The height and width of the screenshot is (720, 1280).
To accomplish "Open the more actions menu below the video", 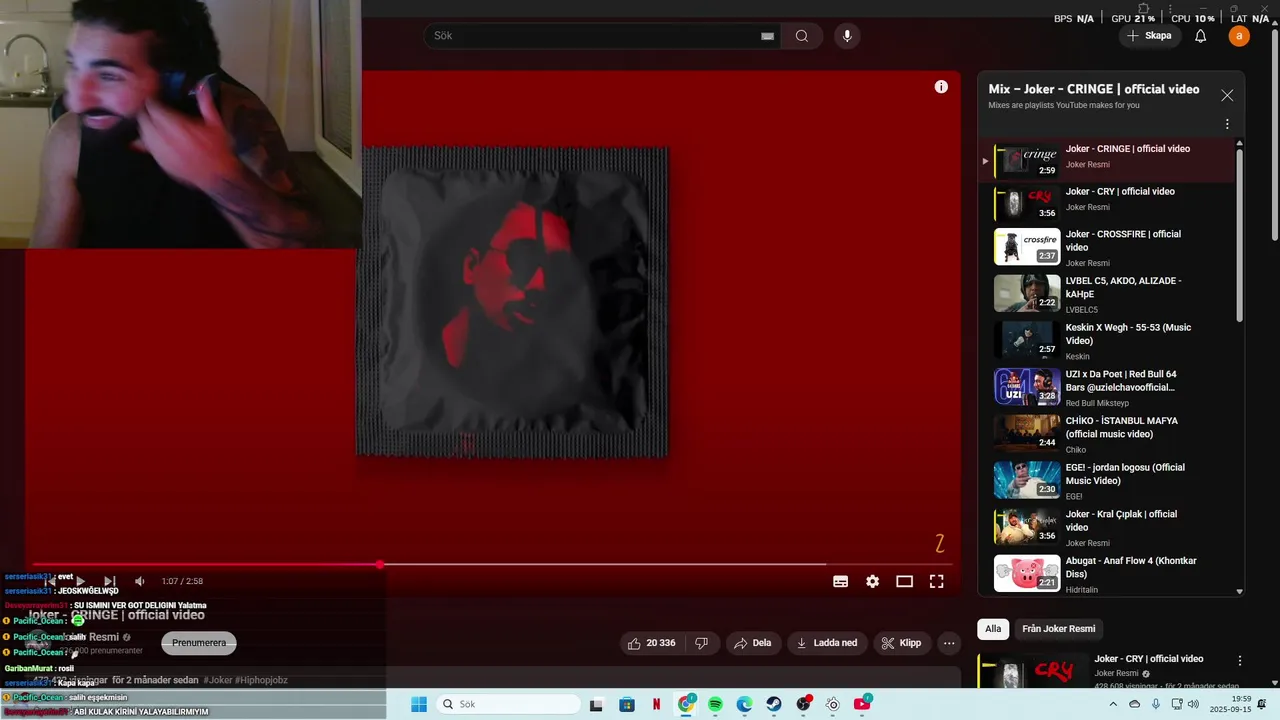I will click(x=949, y=643).
